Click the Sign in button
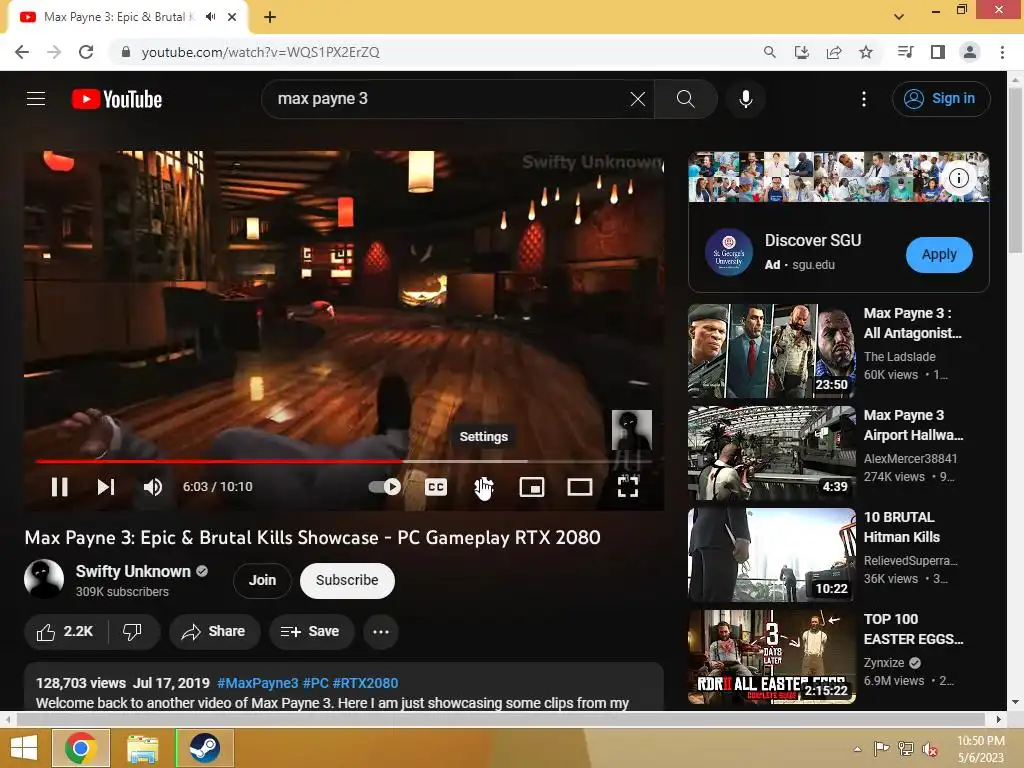The image size is (1024, 768). click(941, 99)
